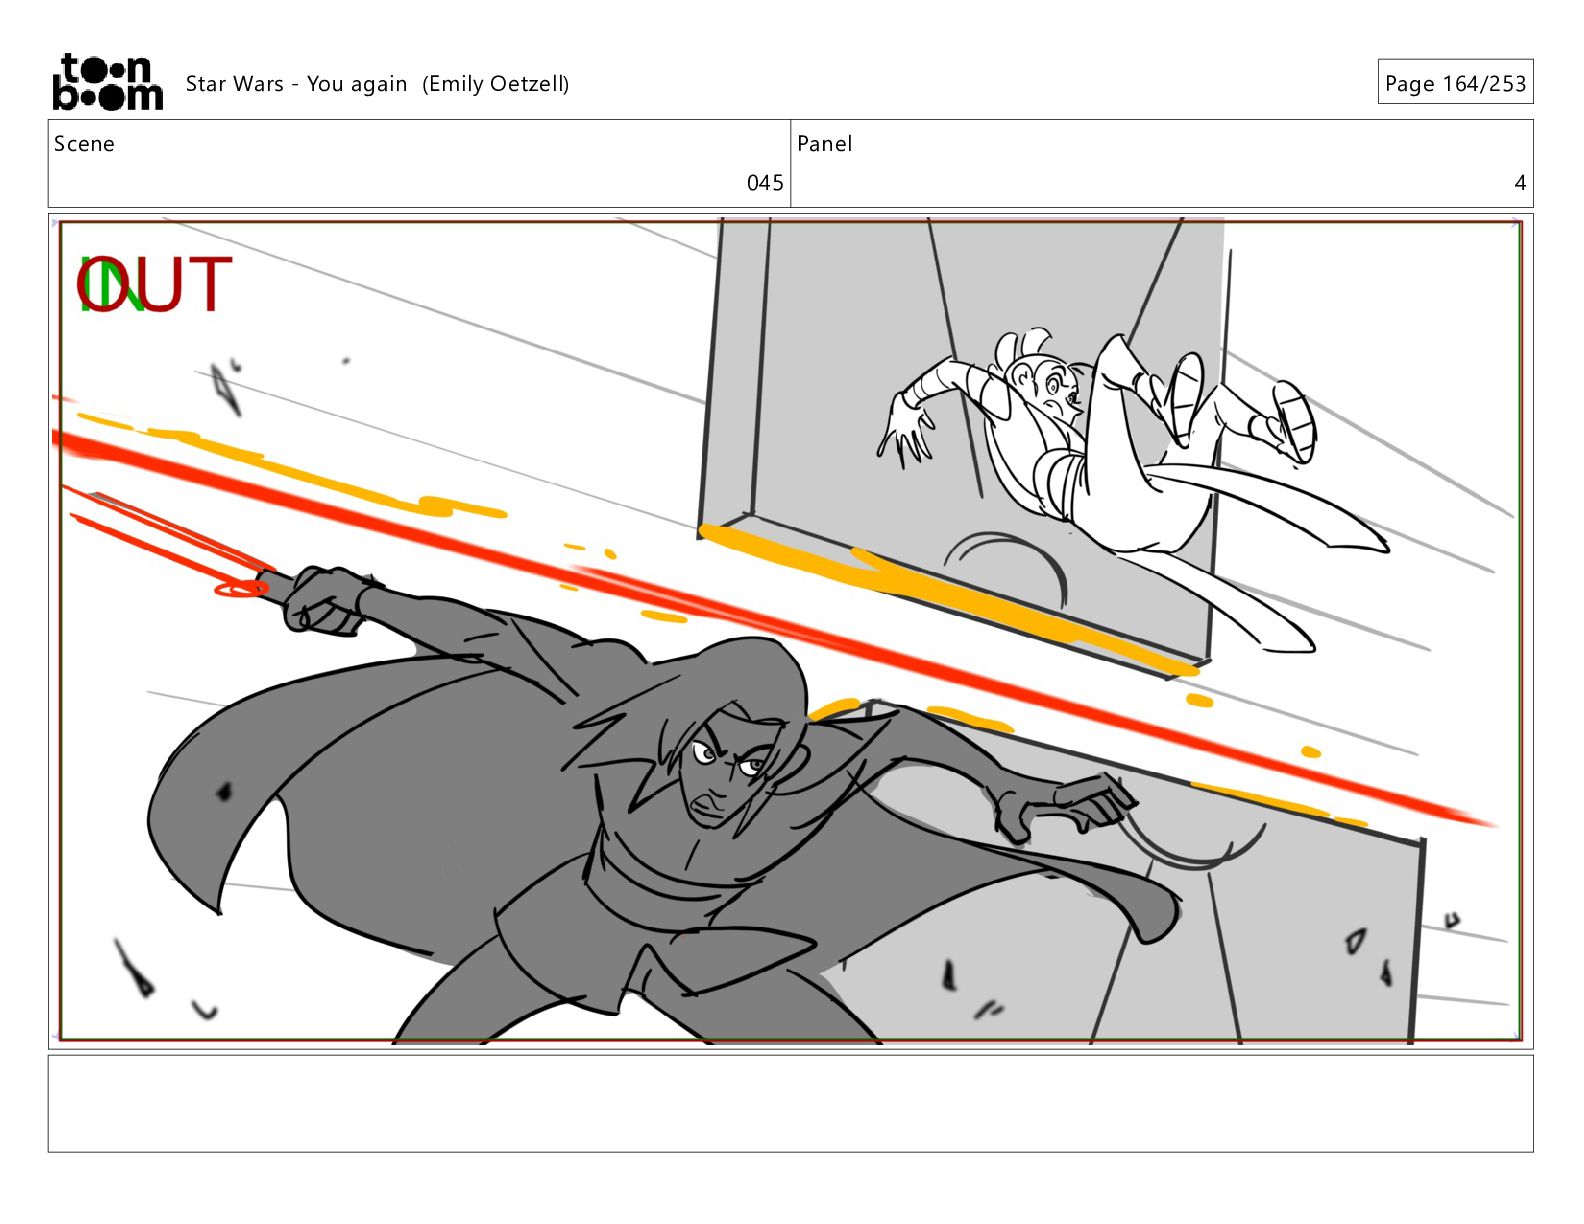Select scene number '045'
1584x1224 pixels.
765,183
